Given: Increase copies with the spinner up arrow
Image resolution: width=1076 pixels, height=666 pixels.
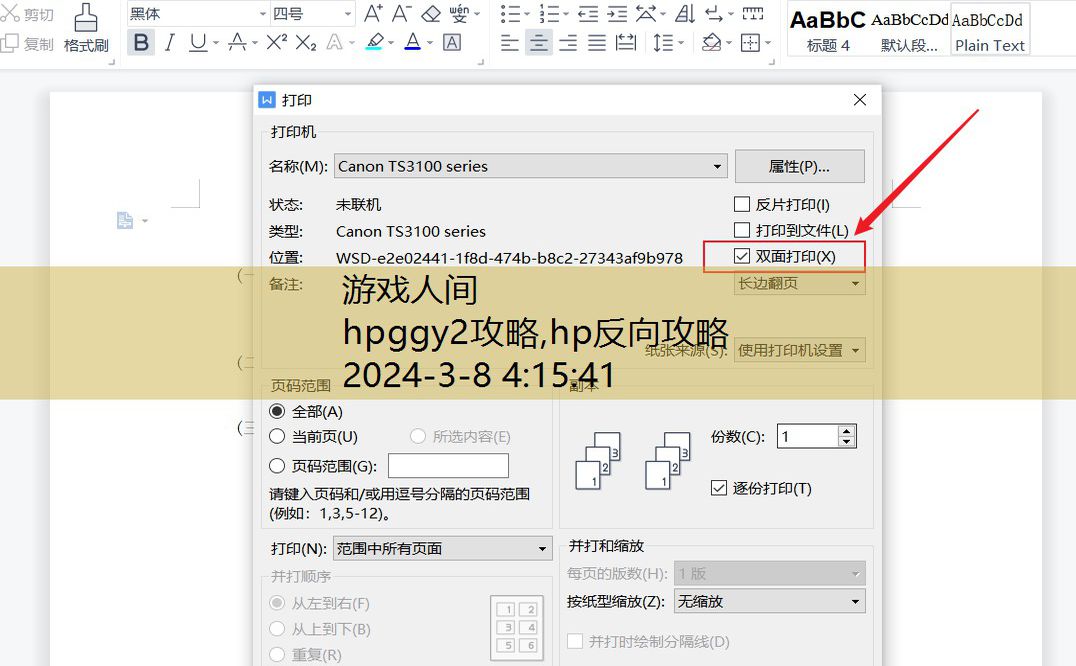Looking at the screenshot, I should 847,431.
